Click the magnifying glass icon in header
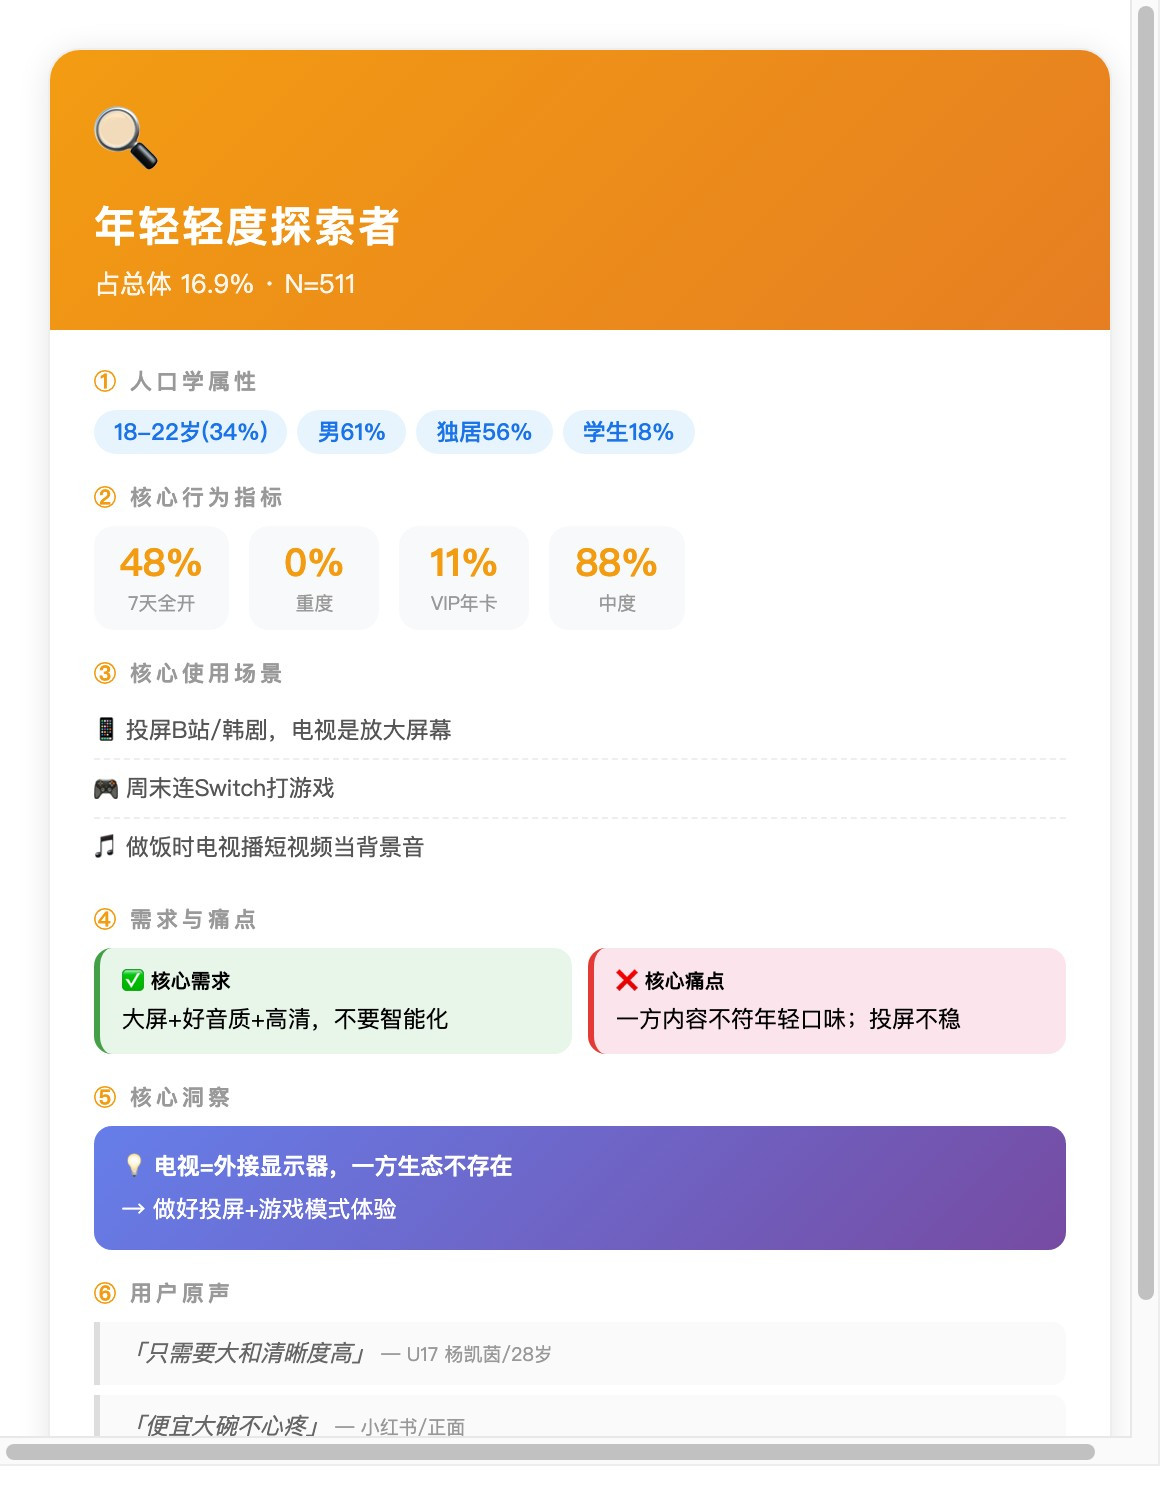Screen dimensions: 1160x1505 pos(126,138)
